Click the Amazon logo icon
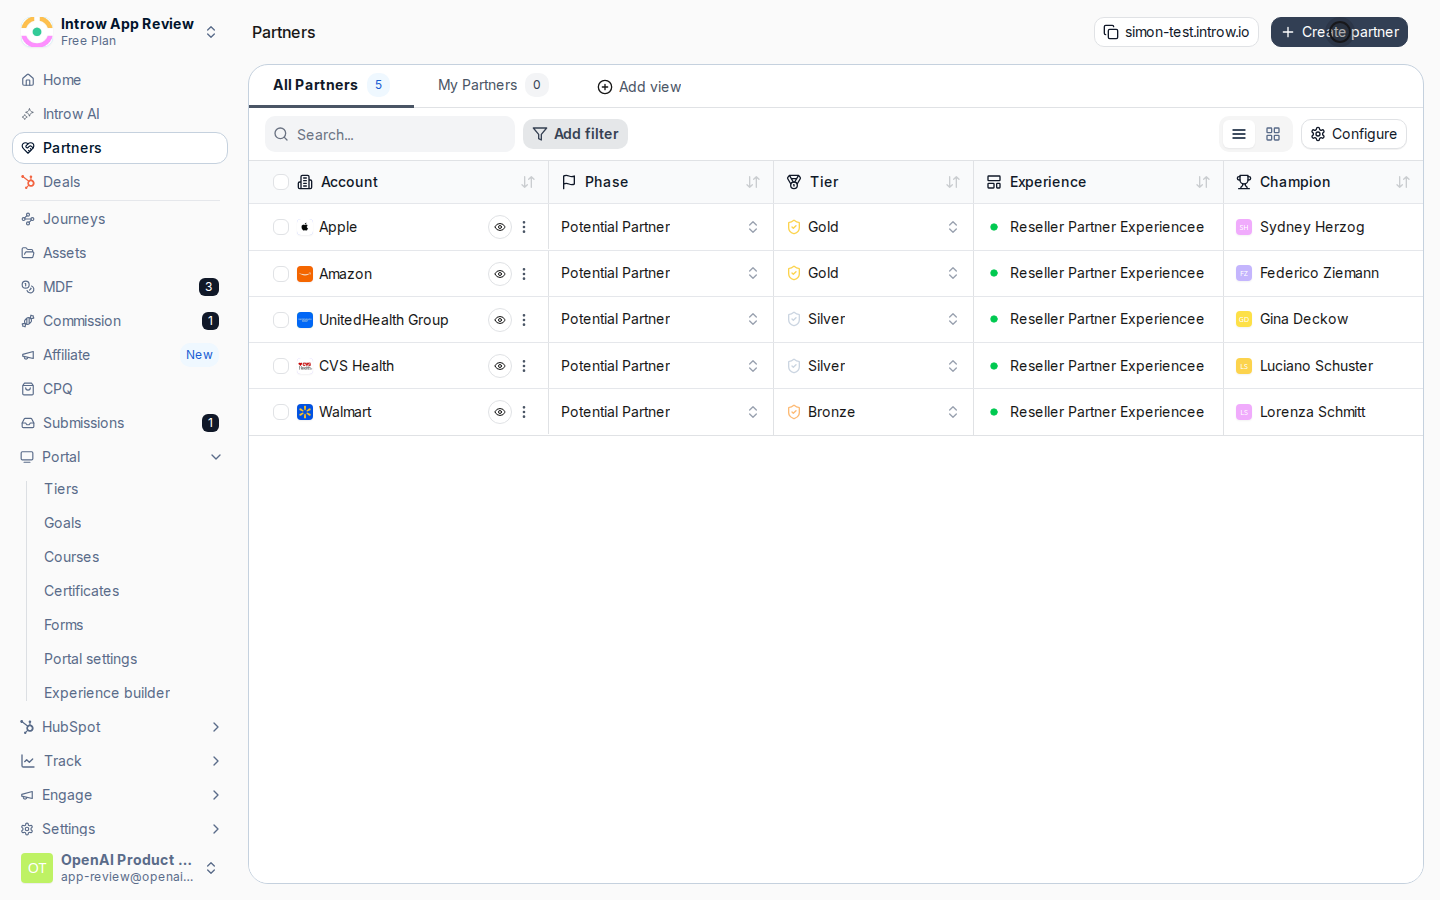 (305, 274)
